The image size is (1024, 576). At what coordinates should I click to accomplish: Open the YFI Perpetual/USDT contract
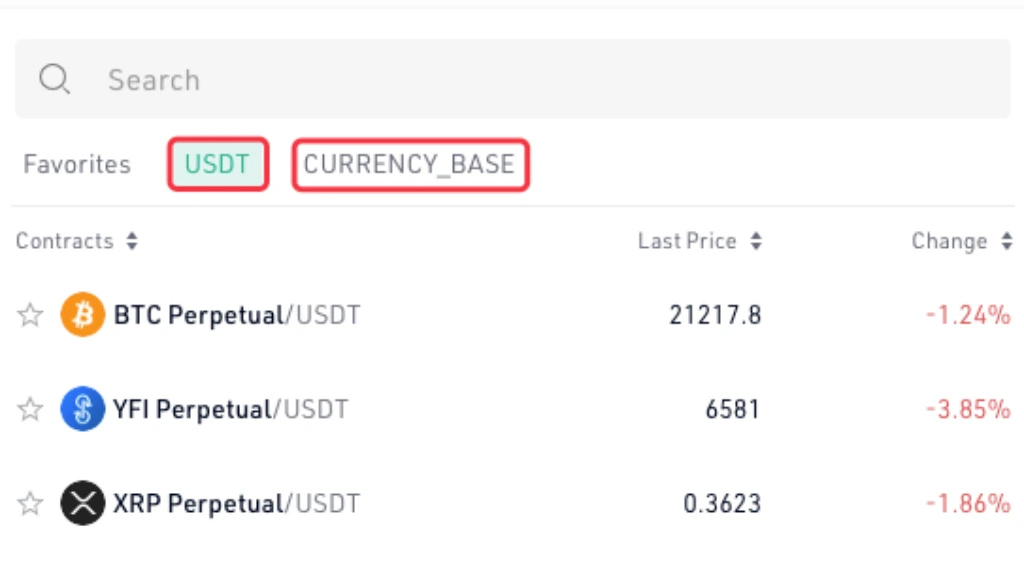point(231,409)
